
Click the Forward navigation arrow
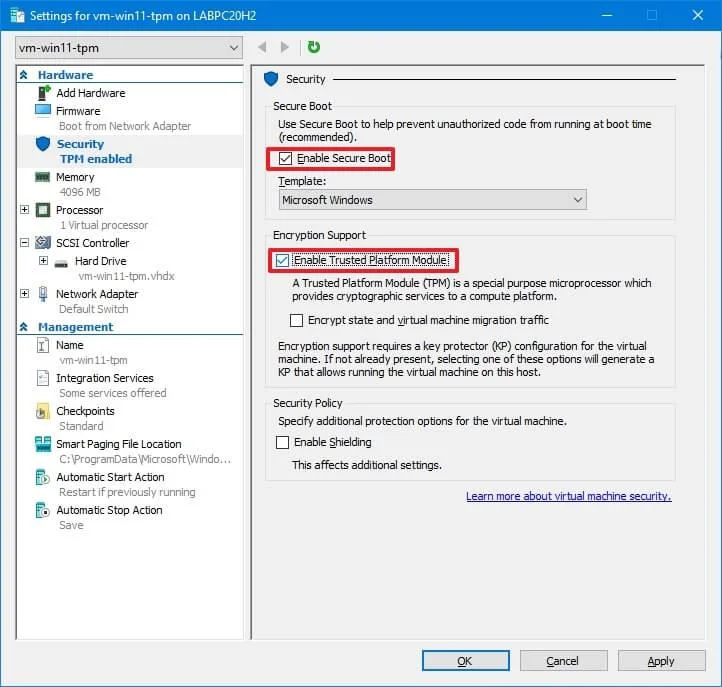285,47
